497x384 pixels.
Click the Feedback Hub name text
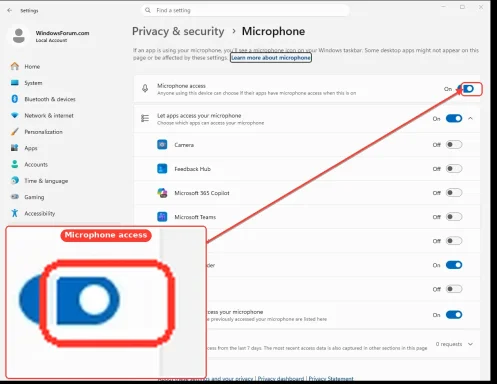tap(193, 169)
